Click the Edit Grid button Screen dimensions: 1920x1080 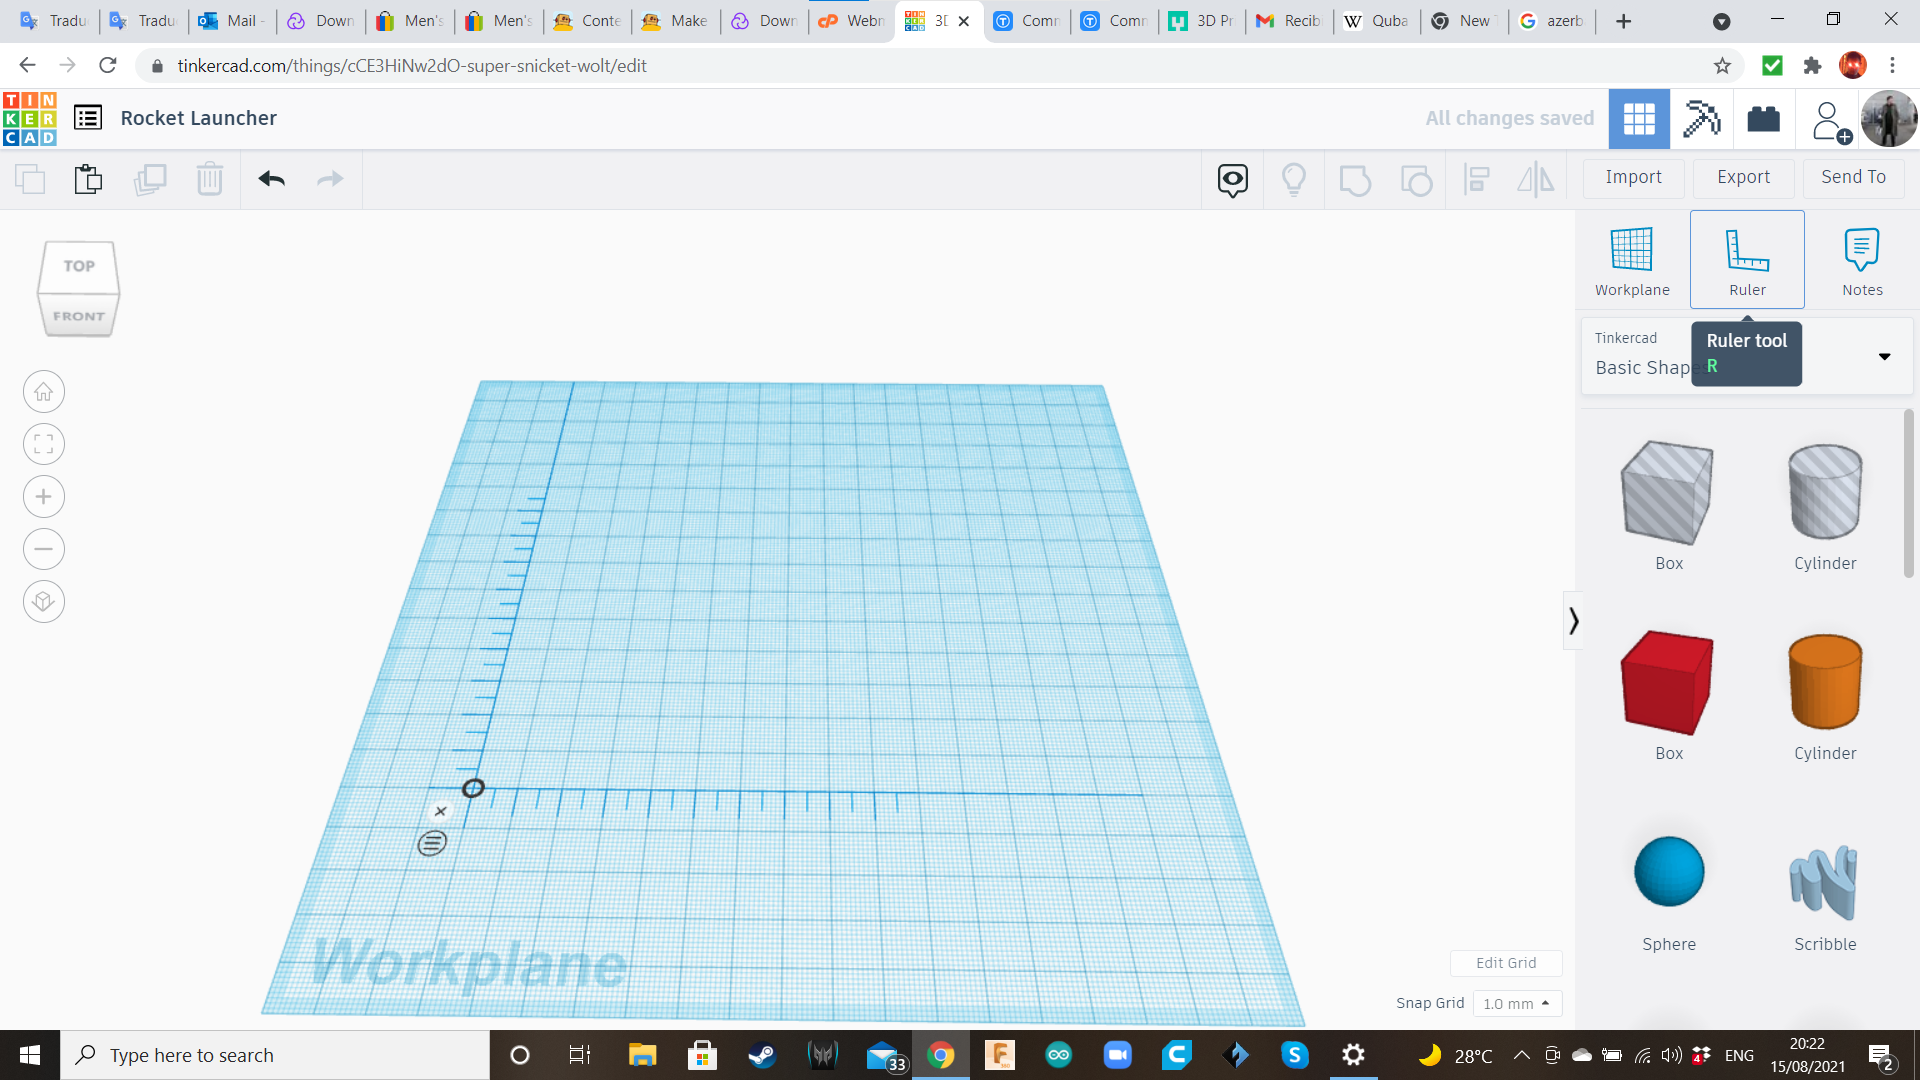pyautogui.click(x=1505, y=963)
